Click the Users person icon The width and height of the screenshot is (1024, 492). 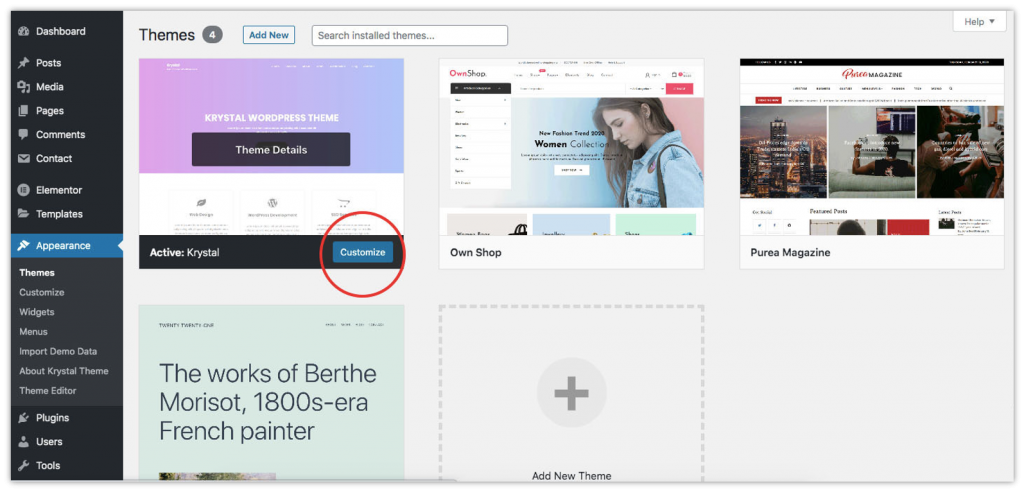pos(24,442)
